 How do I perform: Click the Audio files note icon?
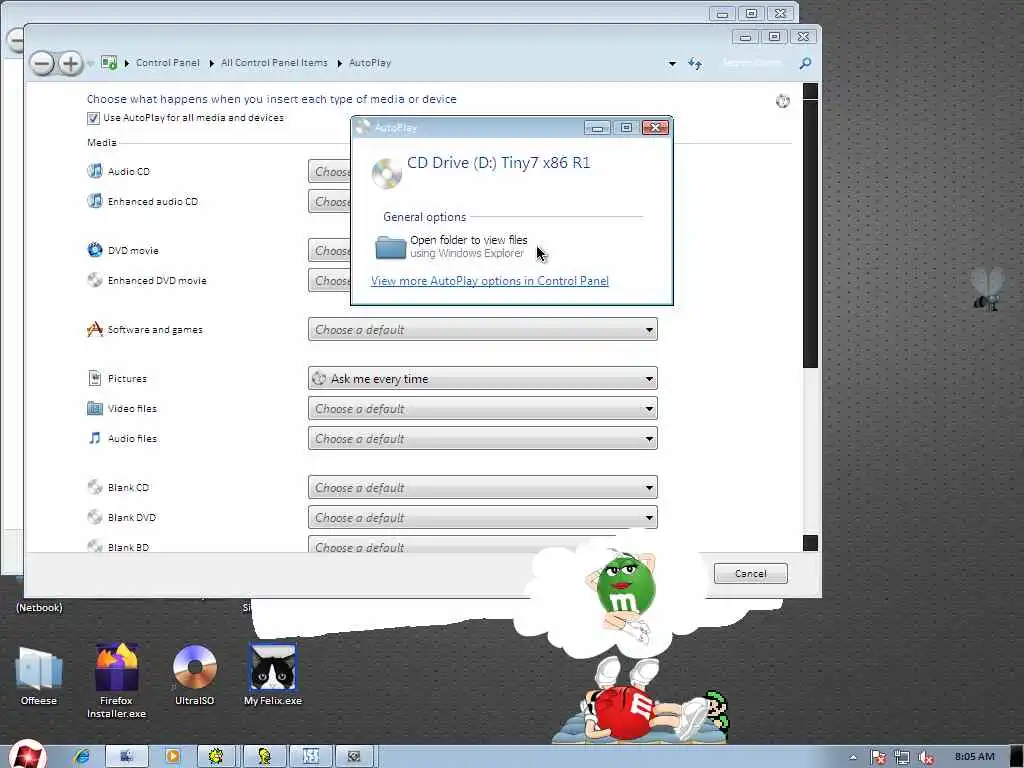click(95, 438)
